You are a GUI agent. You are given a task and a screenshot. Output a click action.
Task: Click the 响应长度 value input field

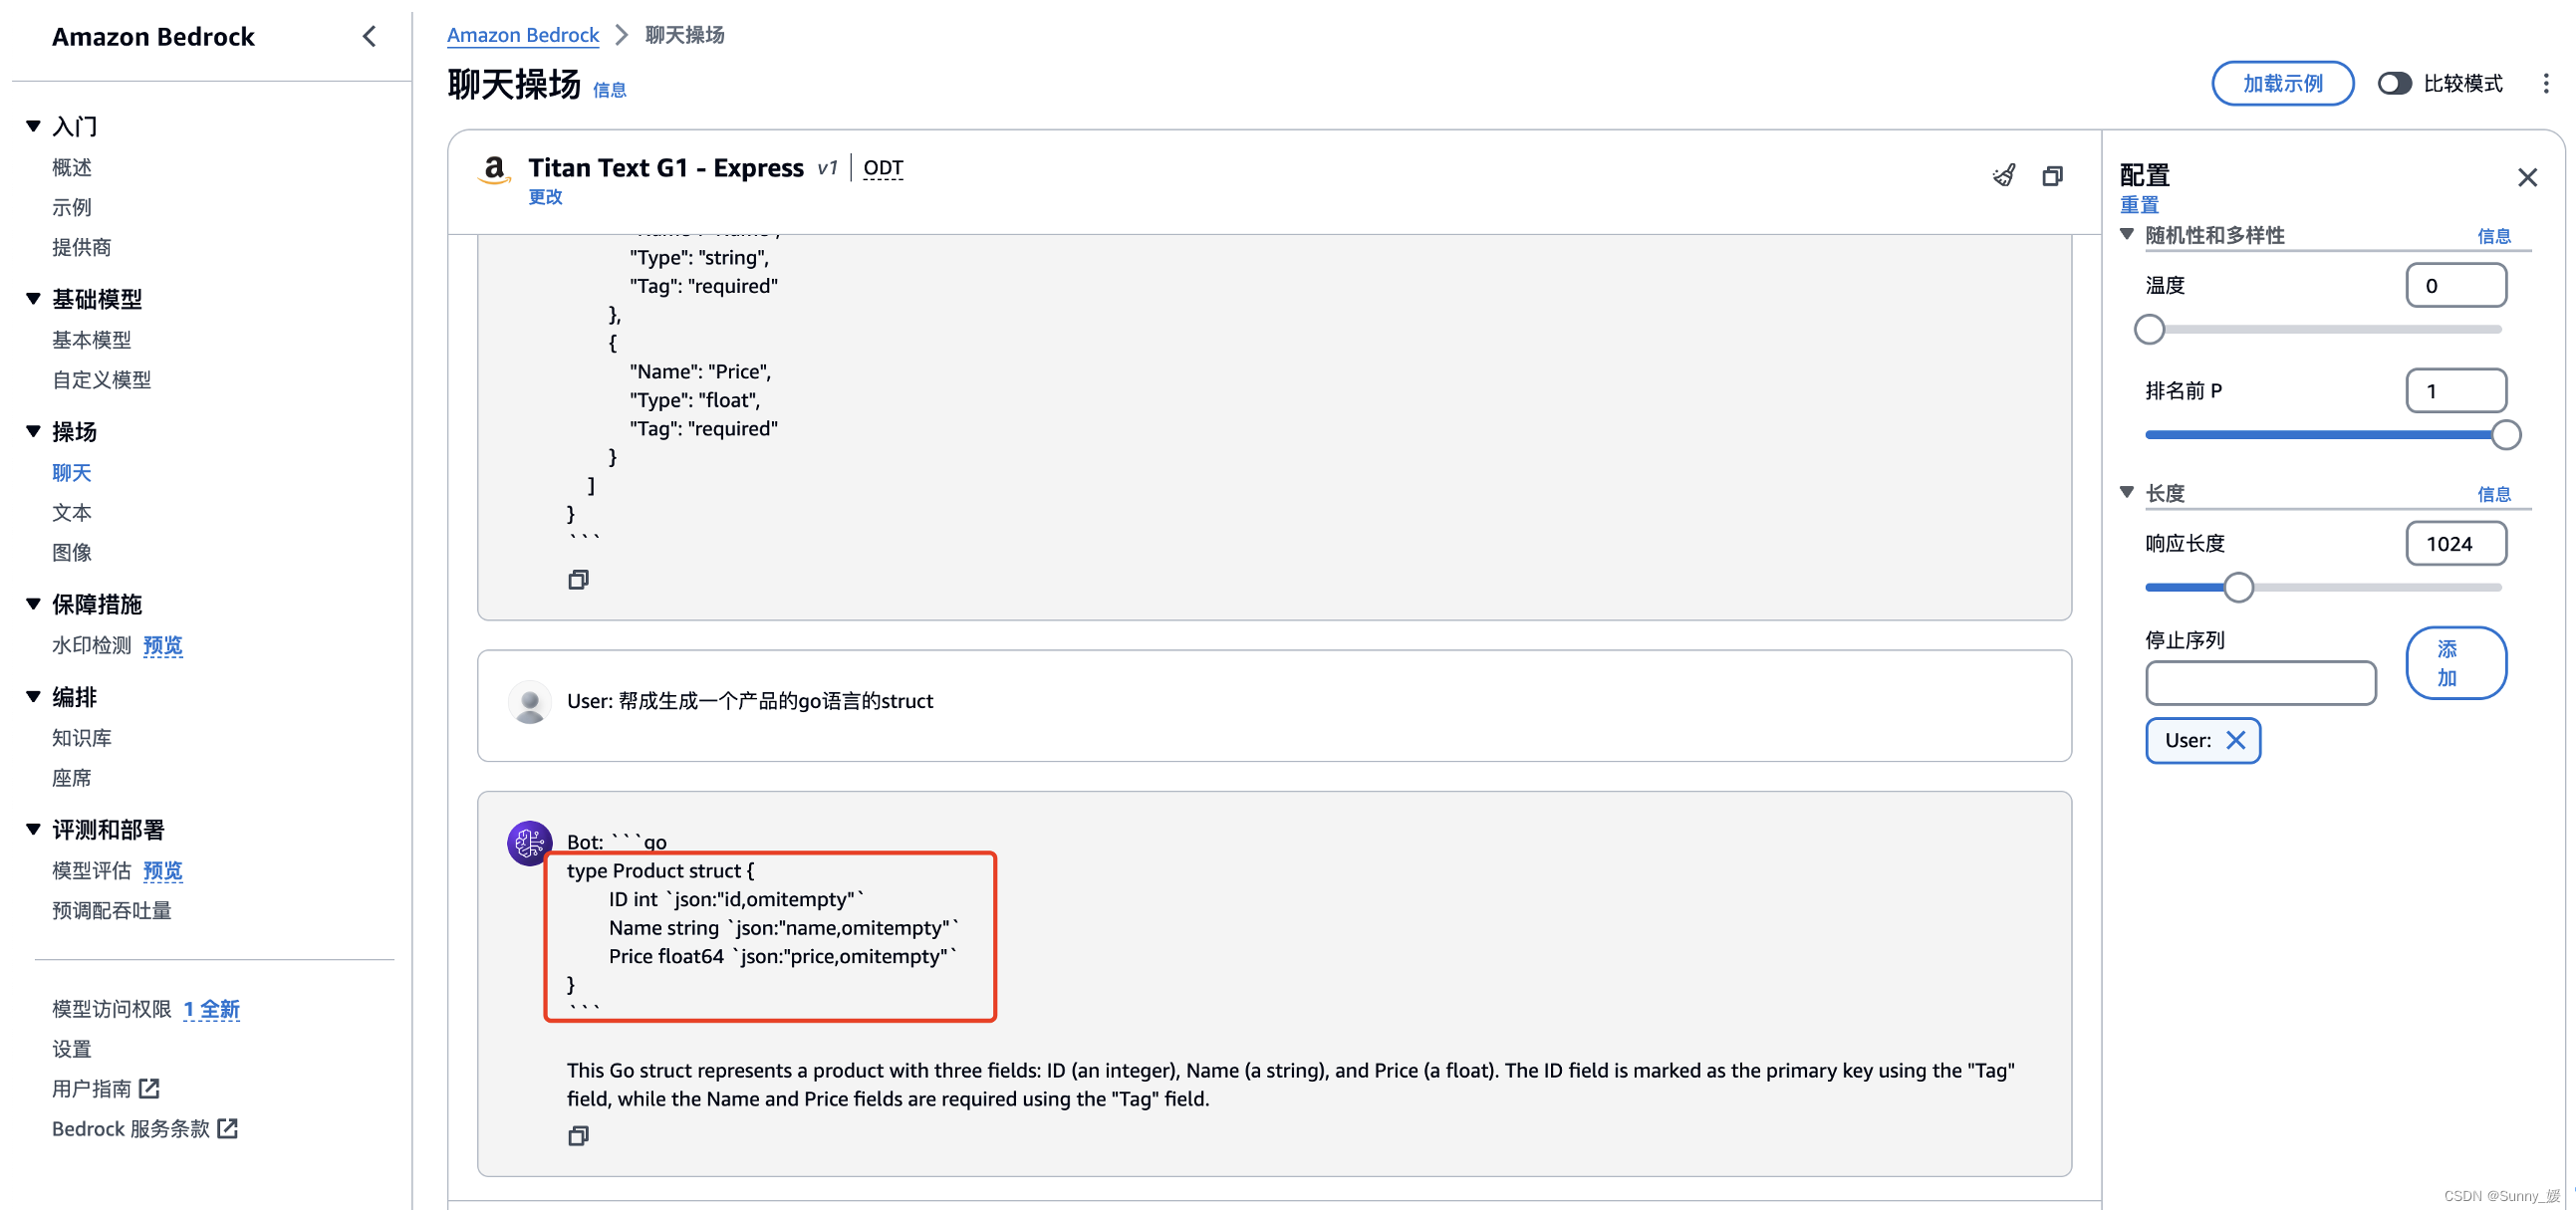(x=2455, y=544)
